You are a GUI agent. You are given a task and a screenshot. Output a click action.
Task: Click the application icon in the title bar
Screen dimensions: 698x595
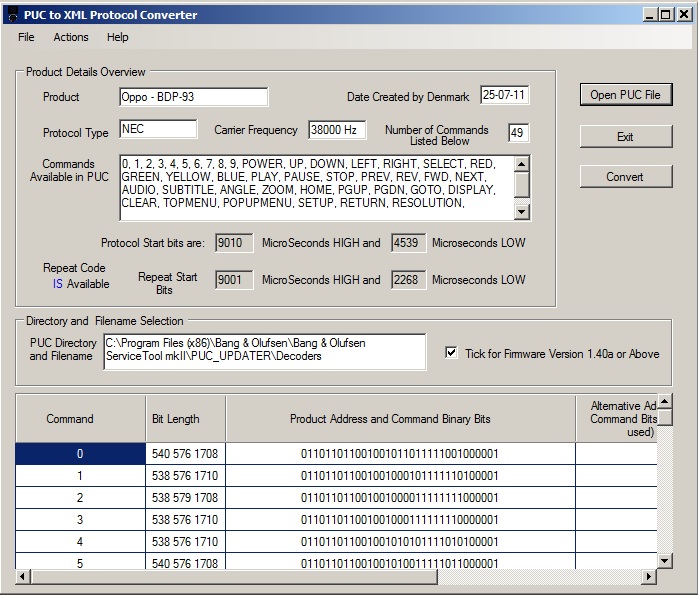[11, 14]
